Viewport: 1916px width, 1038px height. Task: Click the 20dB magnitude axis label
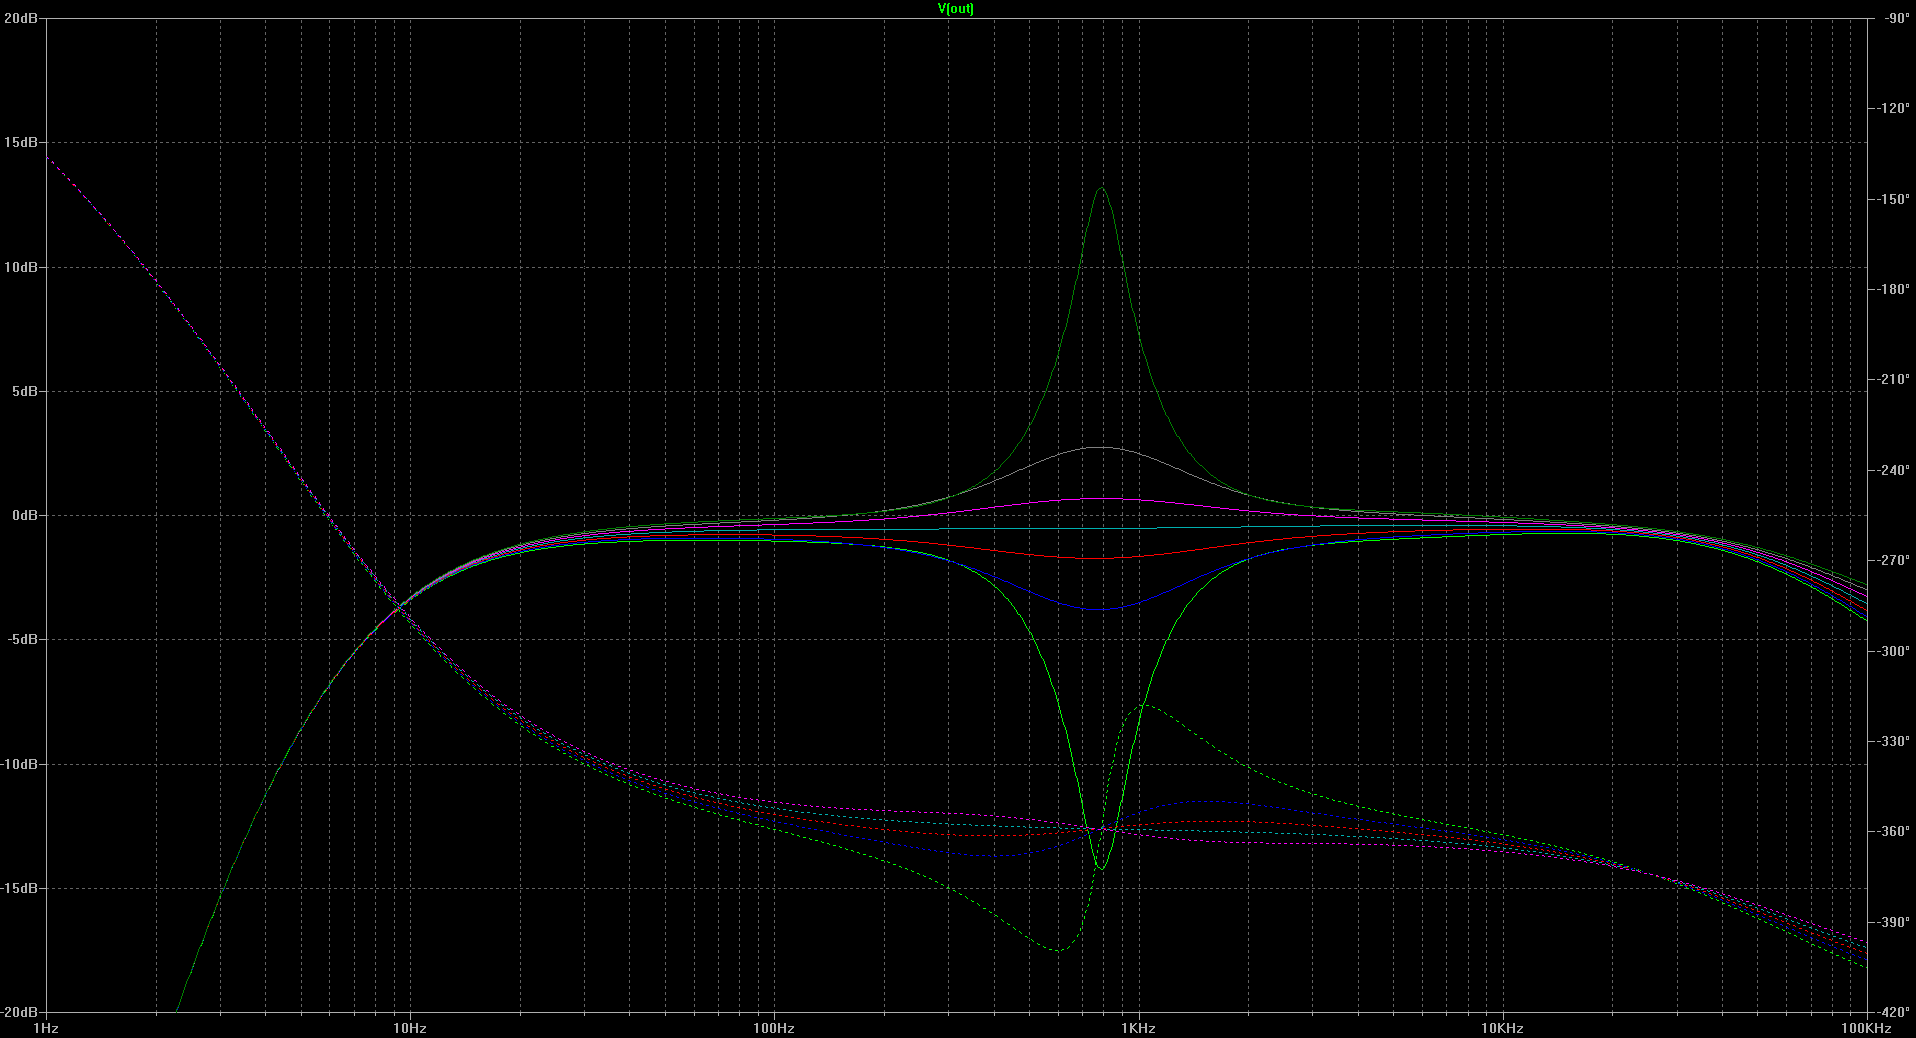(x=21, y=18)
